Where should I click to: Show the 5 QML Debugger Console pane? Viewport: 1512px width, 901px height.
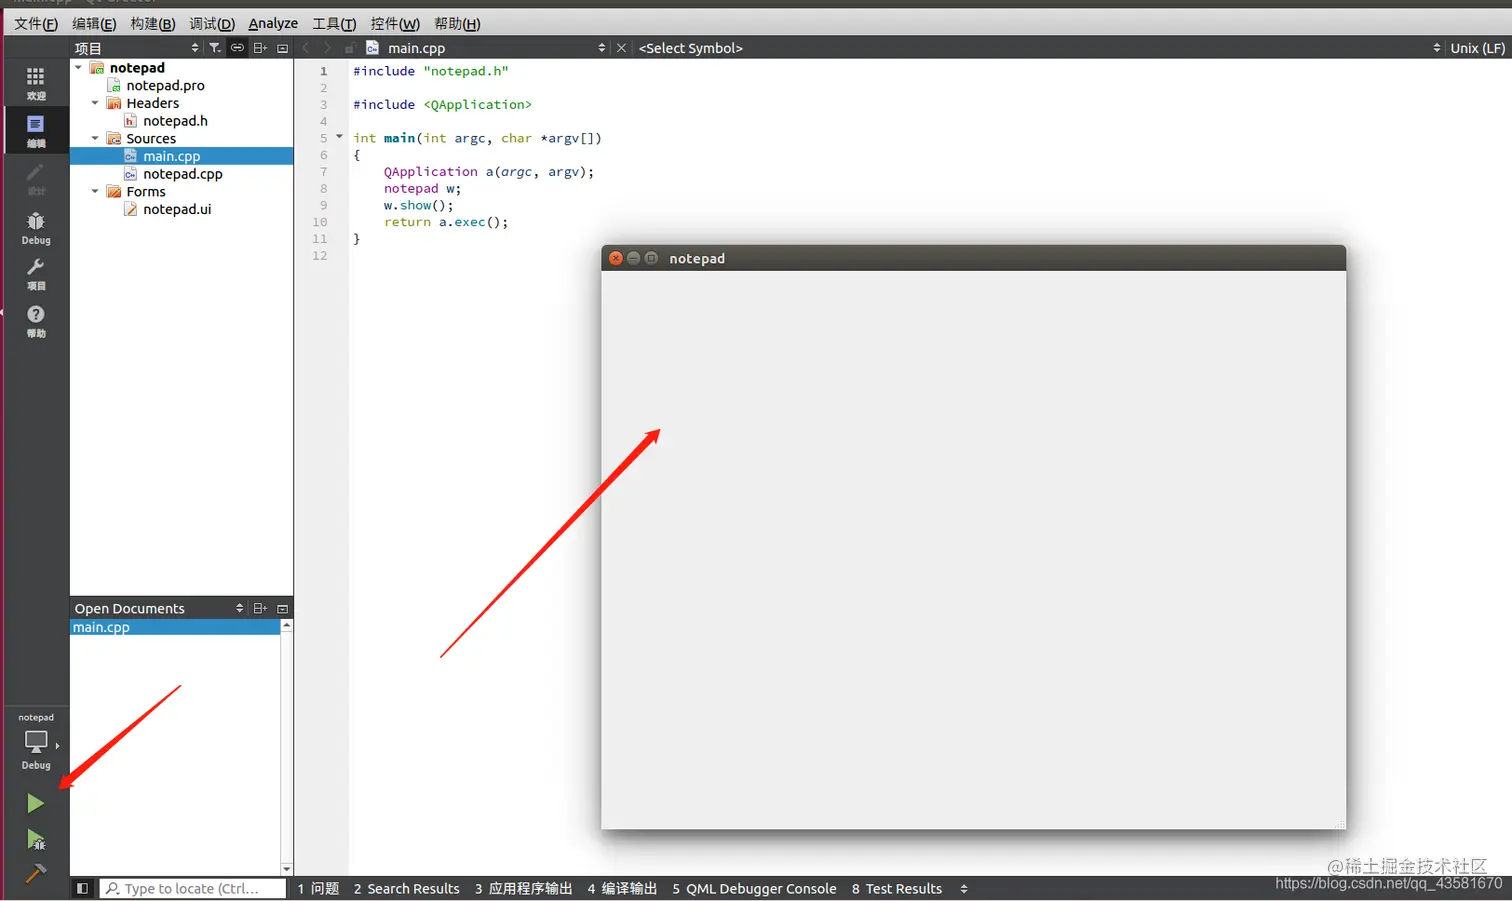click(x=754, y=888)
